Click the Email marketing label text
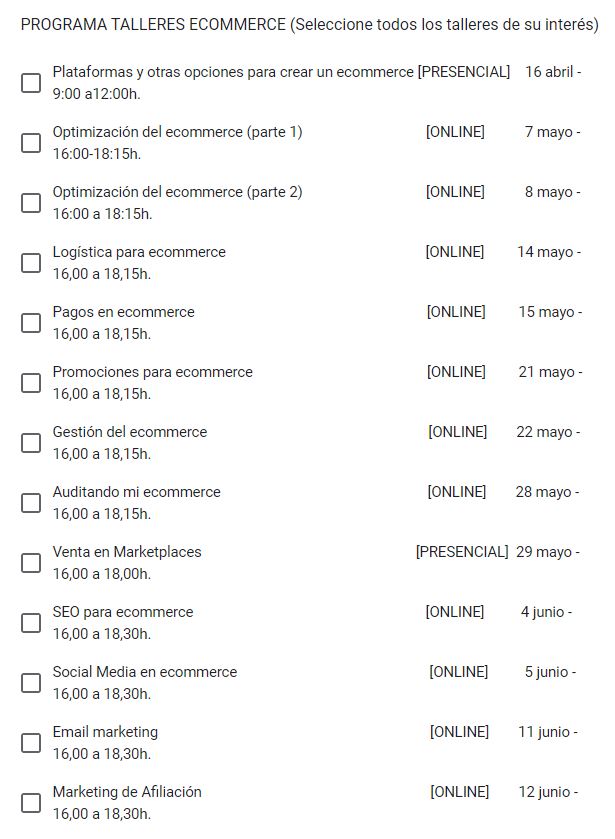 105,732
